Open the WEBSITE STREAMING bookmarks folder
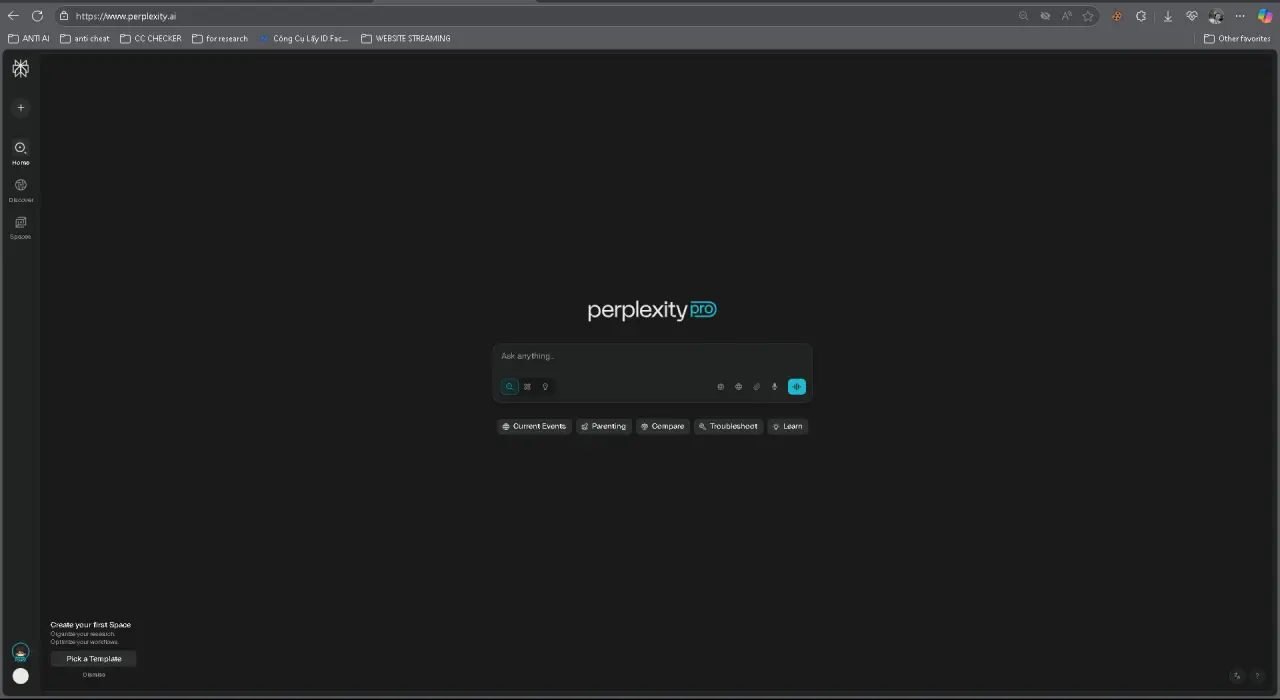This screenshot has height=700, width=1280. [406, 38]
